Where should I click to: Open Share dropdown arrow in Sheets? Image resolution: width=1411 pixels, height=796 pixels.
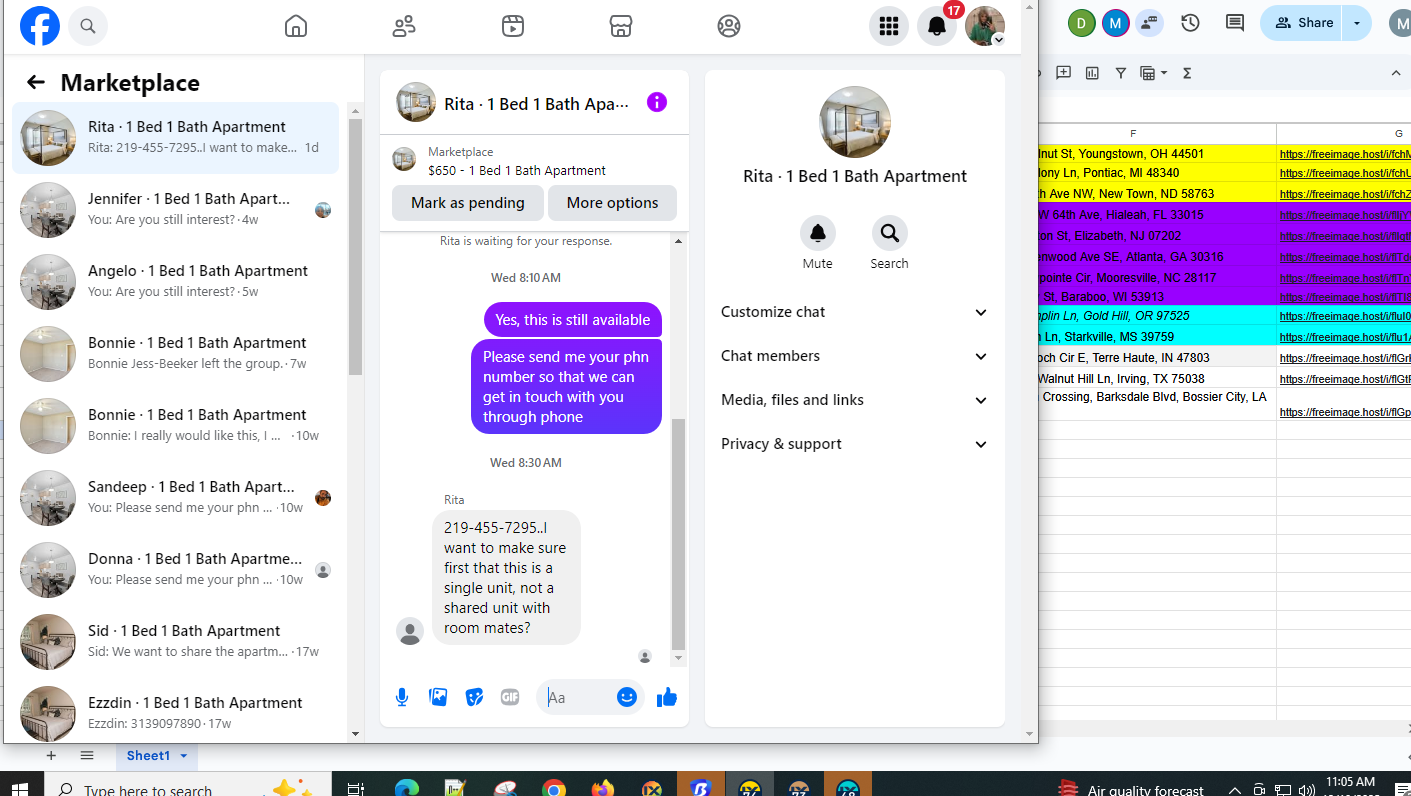coord(1357,23)
